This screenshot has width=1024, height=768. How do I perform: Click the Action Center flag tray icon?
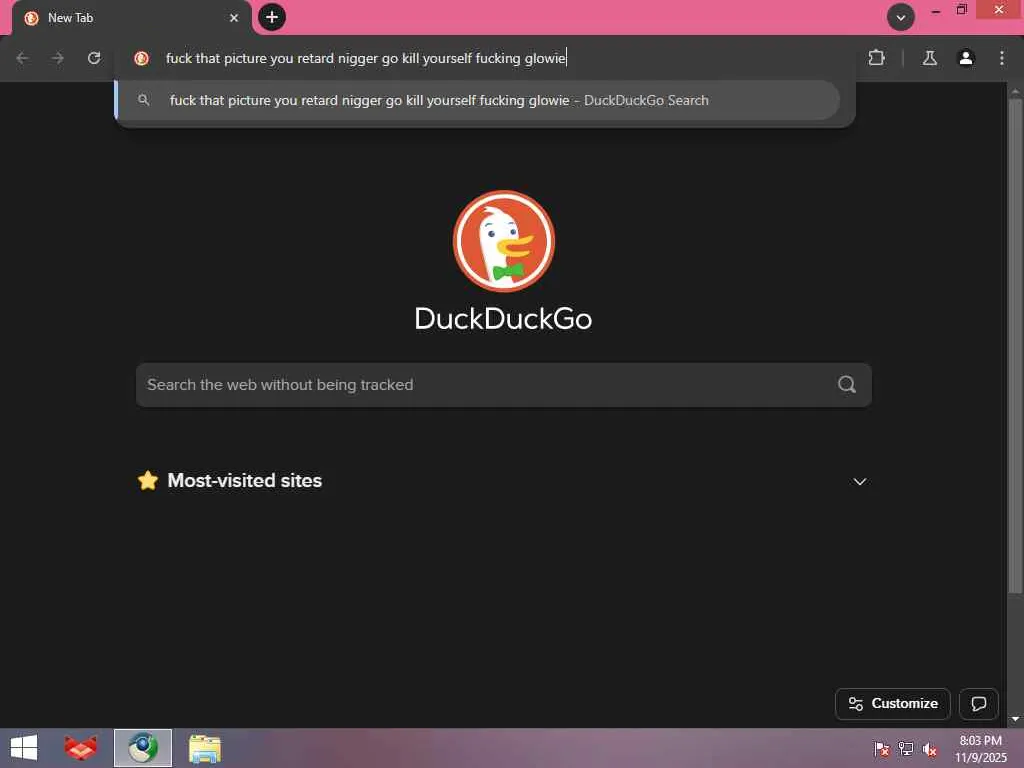(881, 749)
